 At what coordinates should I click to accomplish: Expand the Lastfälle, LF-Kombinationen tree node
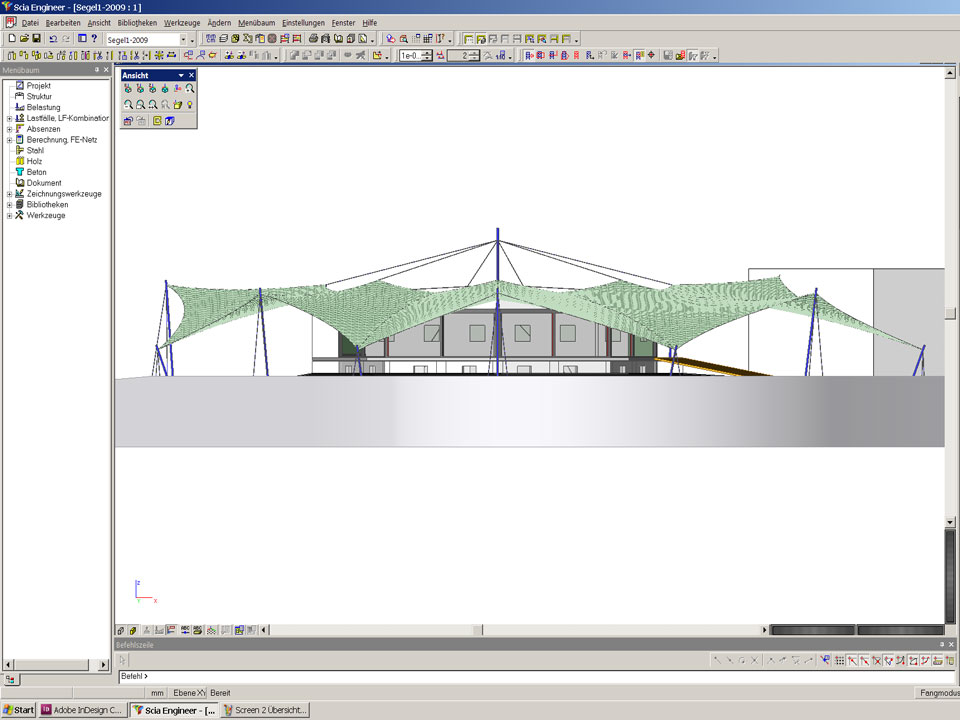pyautogui.click(x=9, y=118)
